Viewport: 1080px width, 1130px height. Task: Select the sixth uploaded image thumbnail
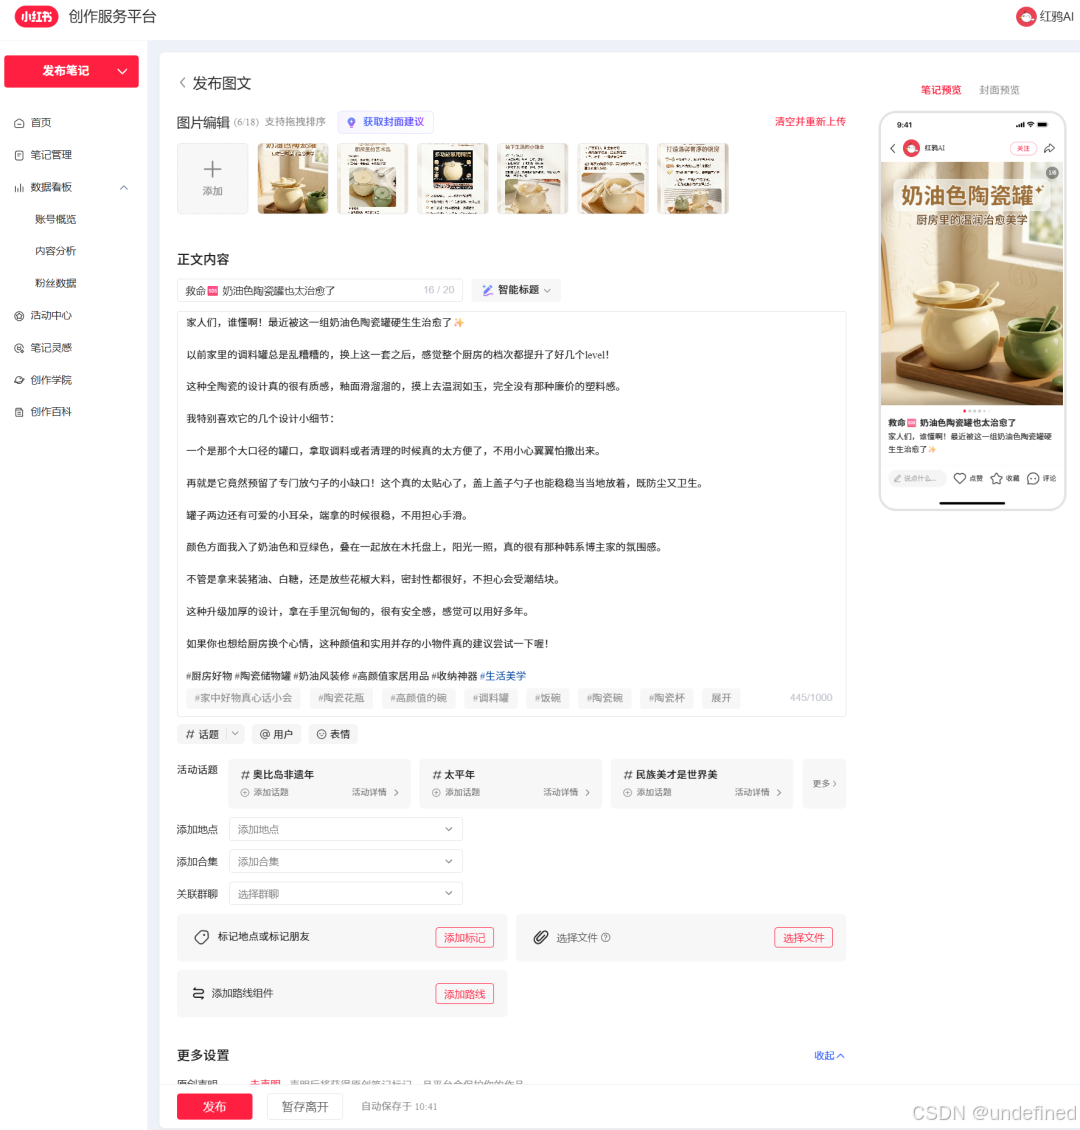(x=692, y=178)
